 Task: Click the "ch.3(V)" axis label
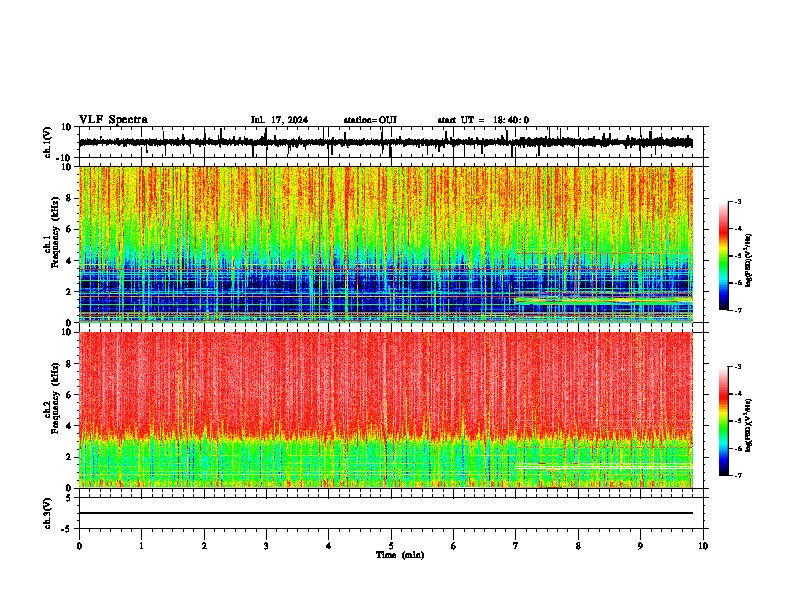[48, 513]
